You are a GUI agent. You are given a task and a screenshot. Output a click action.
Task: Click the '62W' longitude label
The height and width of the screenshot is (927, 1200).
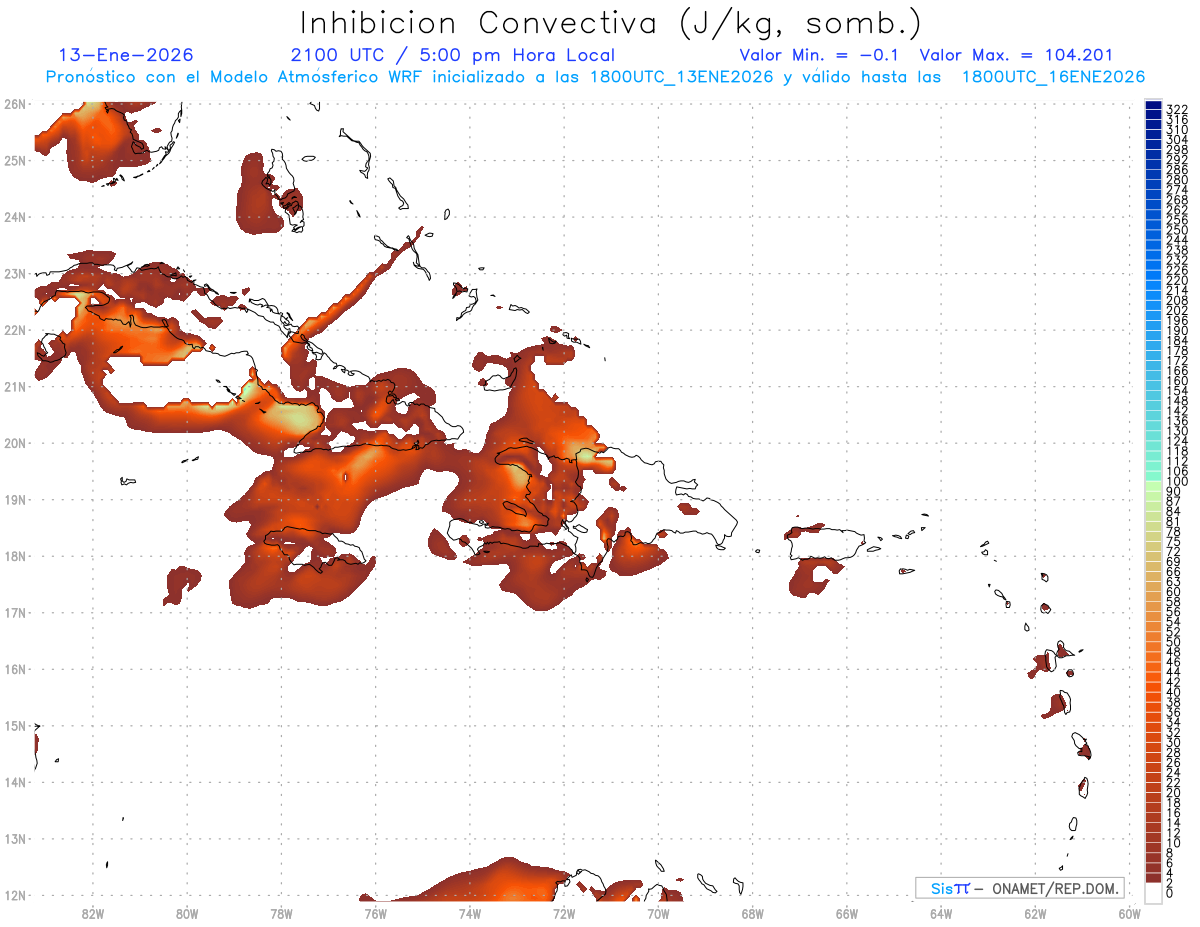point(1036,913)
